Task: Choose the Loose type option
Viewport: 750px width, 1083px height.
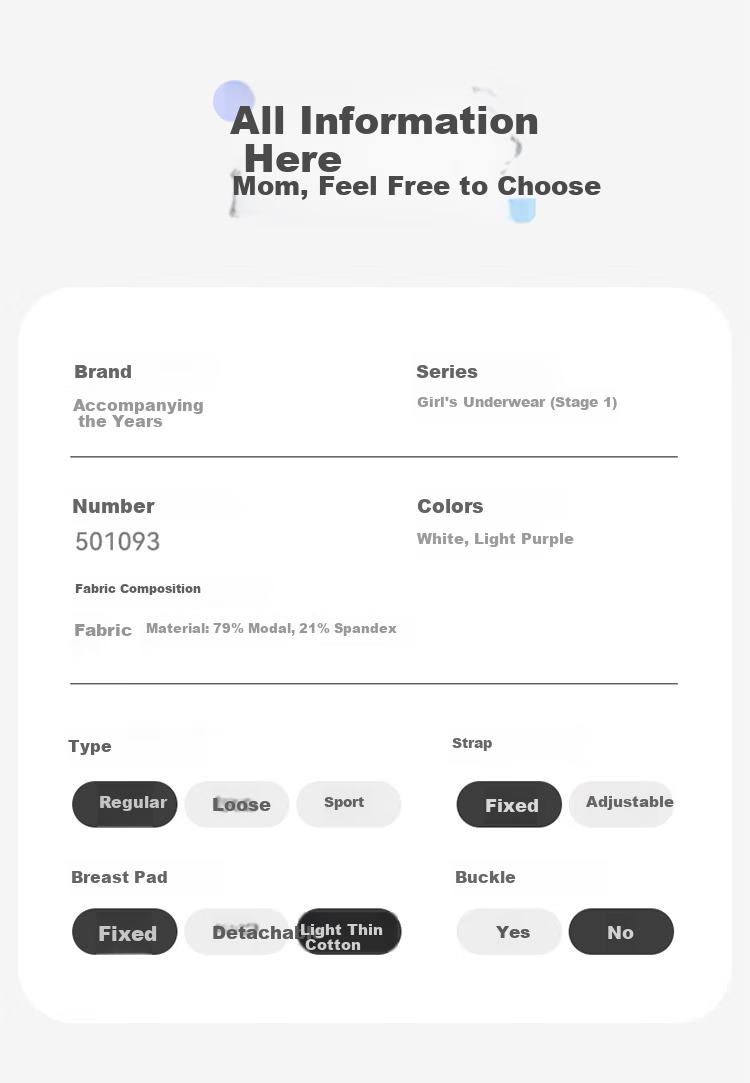Action: (237, 804)
